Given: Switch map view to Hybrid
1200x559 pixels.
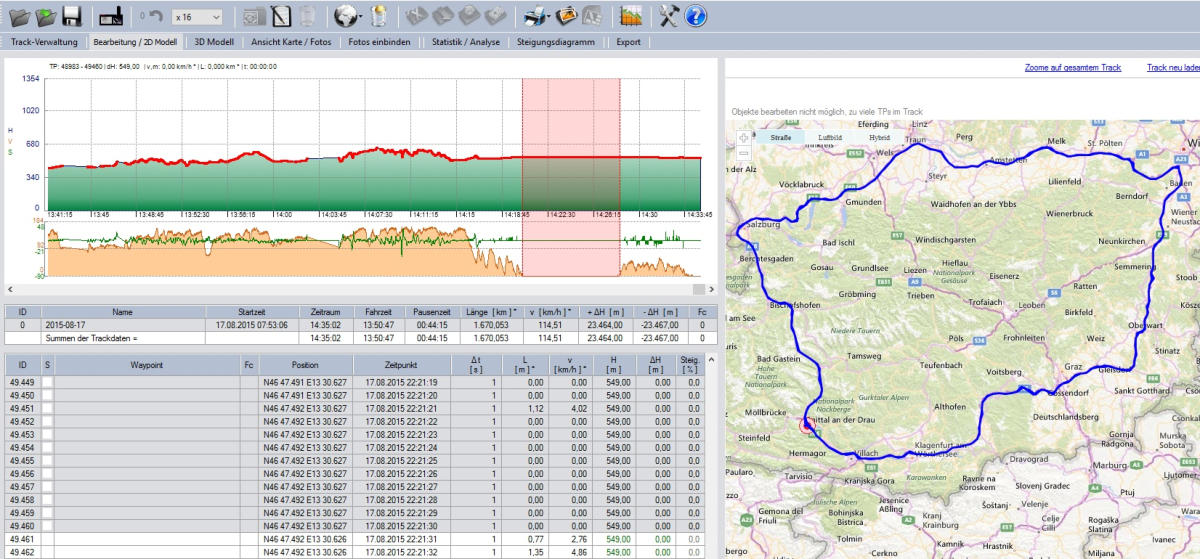Looking at the screenshot, I should coord(879,137).
